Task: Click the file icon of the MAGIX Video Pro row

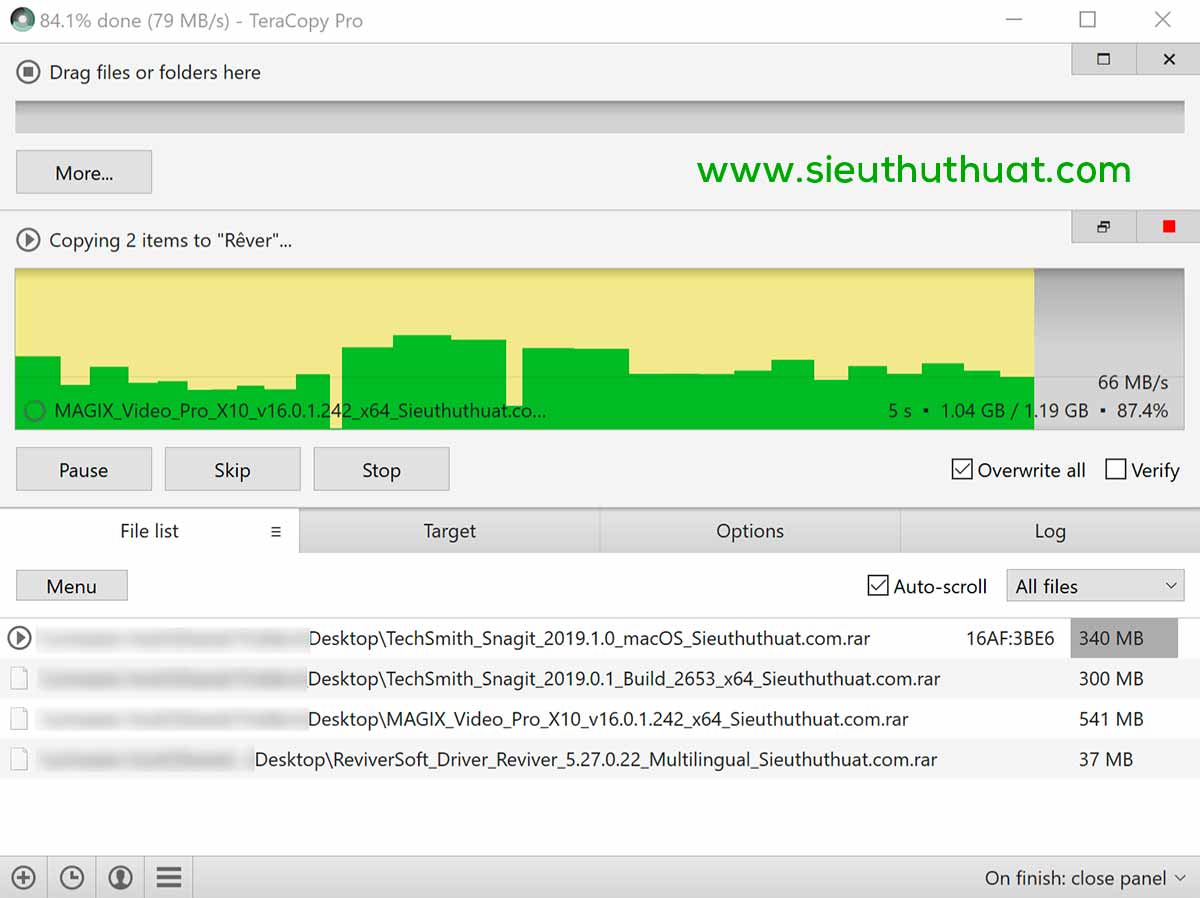Action: click(19, 719)
